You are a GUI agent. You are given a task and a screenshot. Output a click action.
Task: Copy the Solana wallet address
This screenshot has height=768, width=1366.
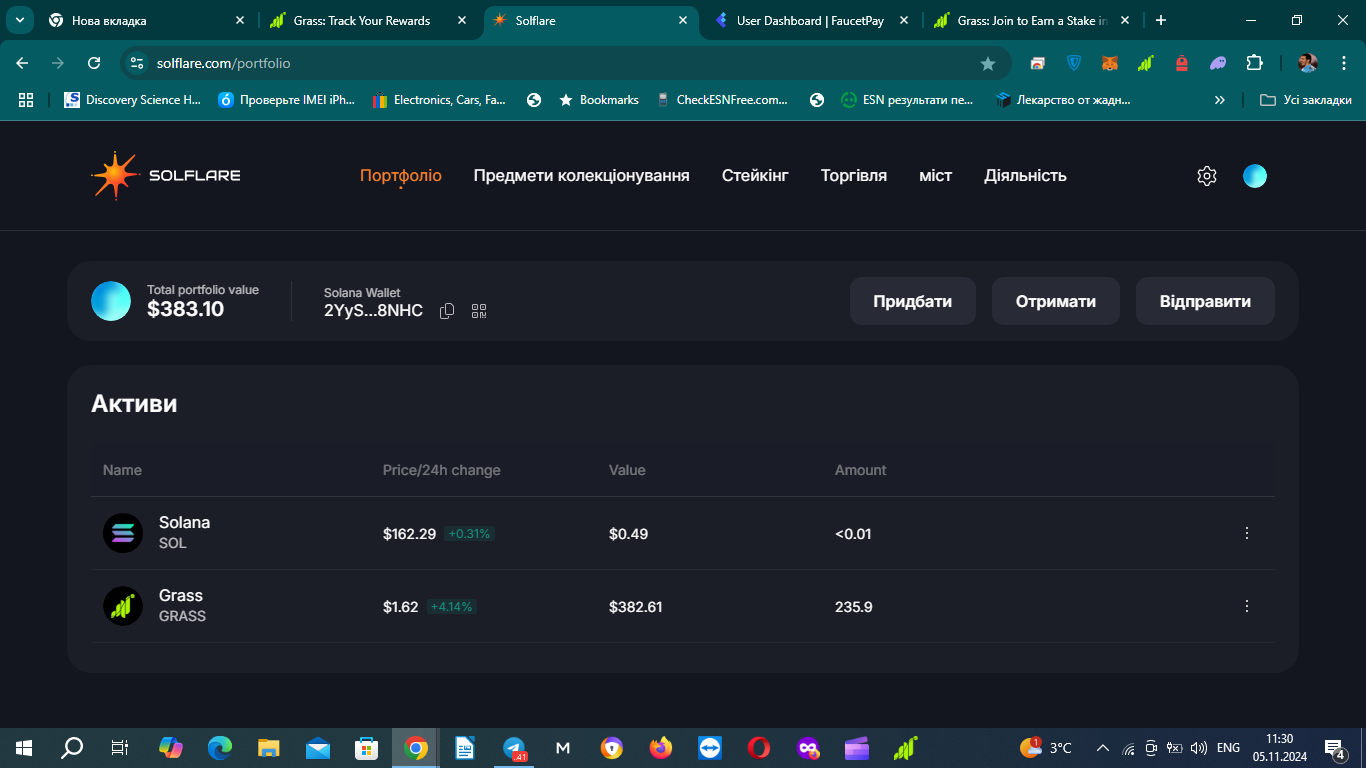[447, 311]
